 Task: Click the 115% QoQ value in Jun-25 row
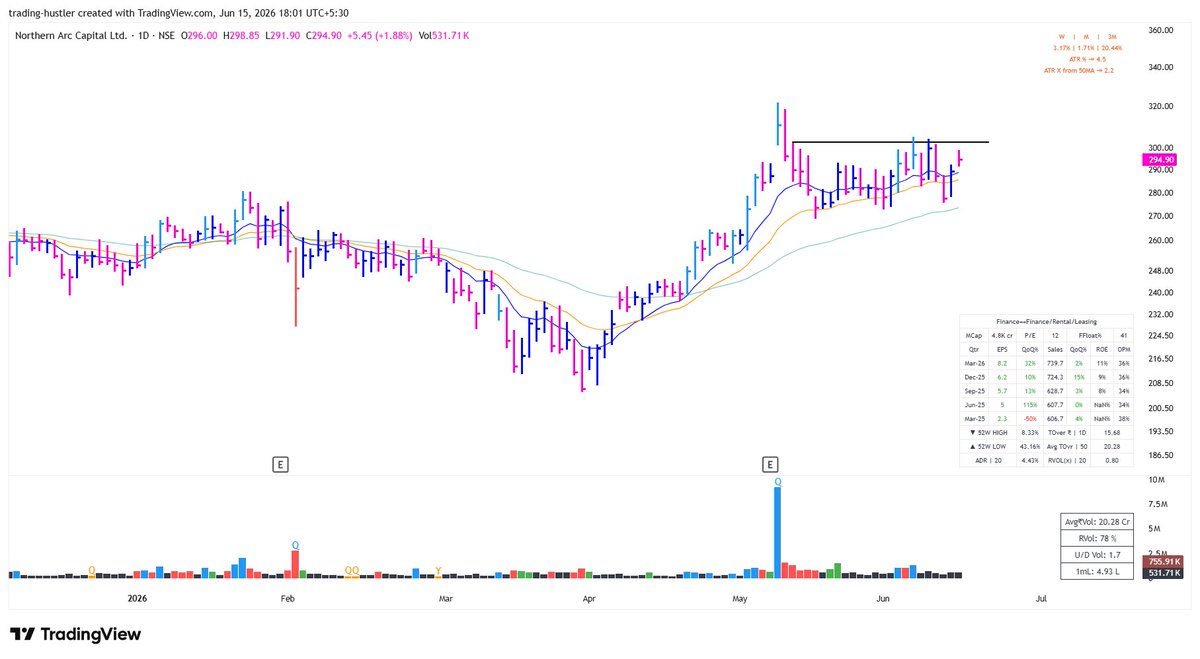(1030, 405)
